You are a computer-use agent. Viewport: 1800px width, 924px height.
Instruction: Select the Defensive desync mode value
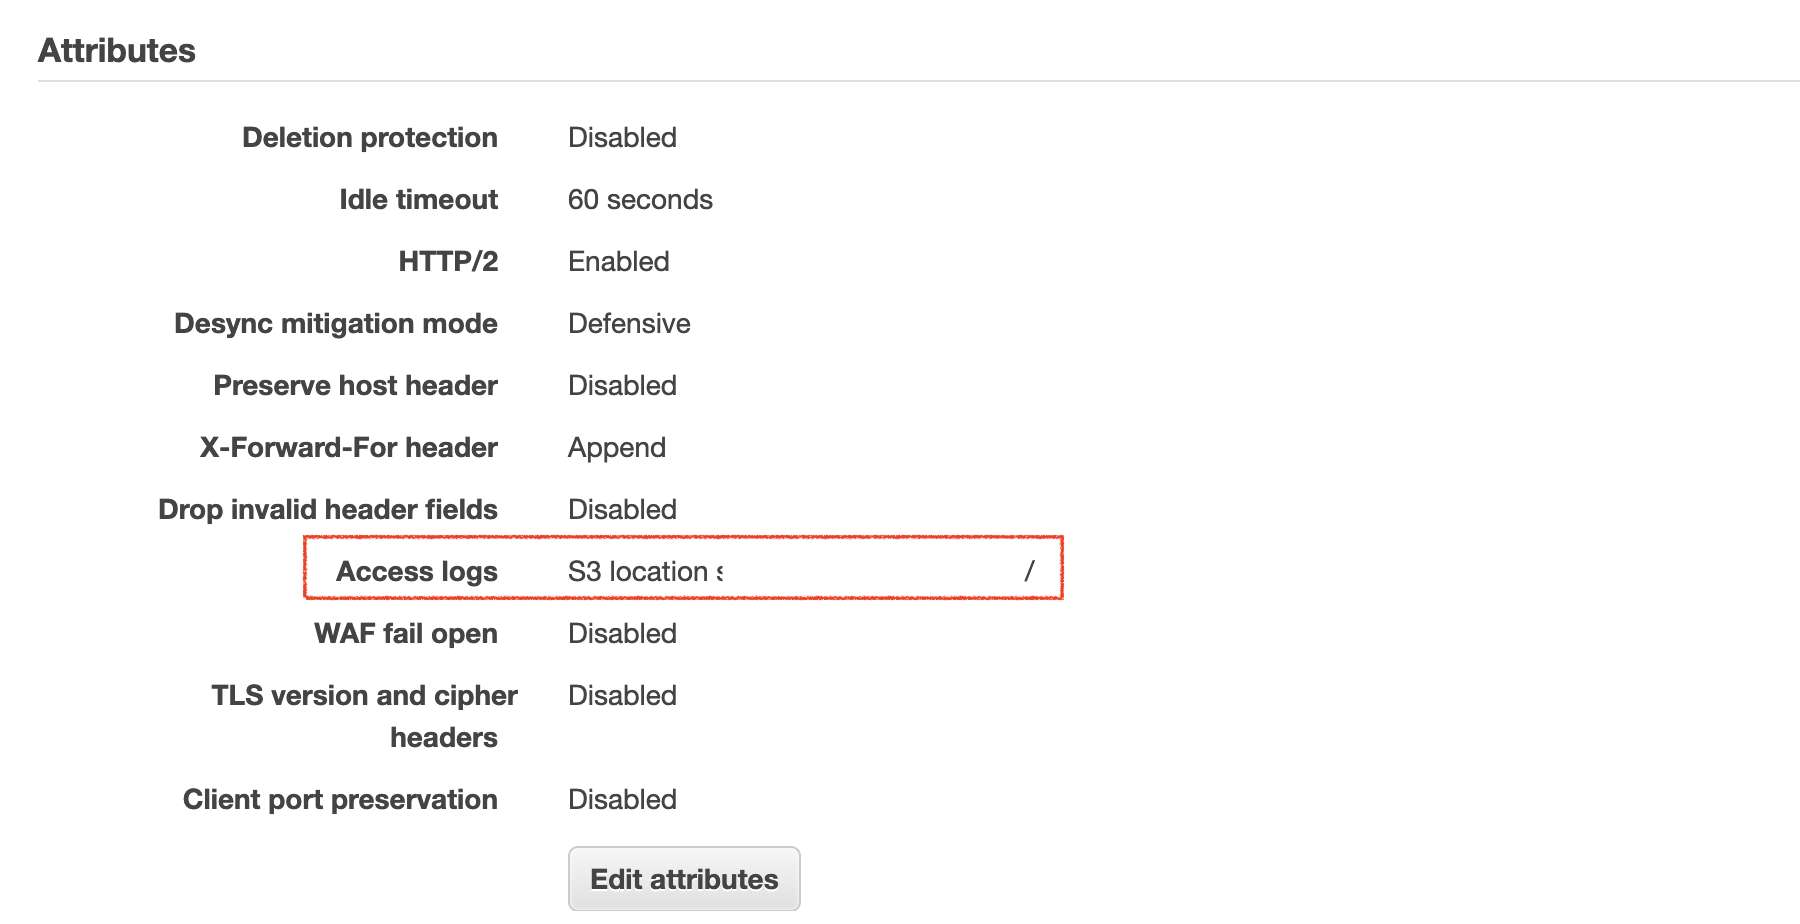coord(629,323)
